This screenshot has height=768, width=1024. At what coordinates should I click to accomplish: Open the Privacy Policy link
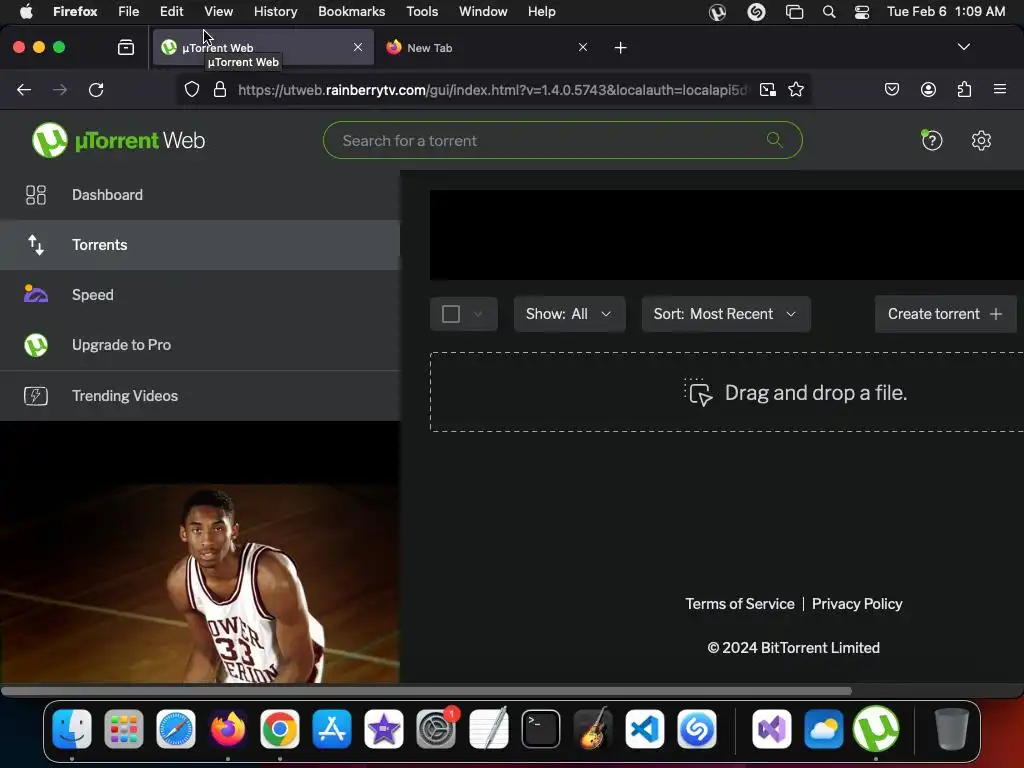[x=857, y=604]
